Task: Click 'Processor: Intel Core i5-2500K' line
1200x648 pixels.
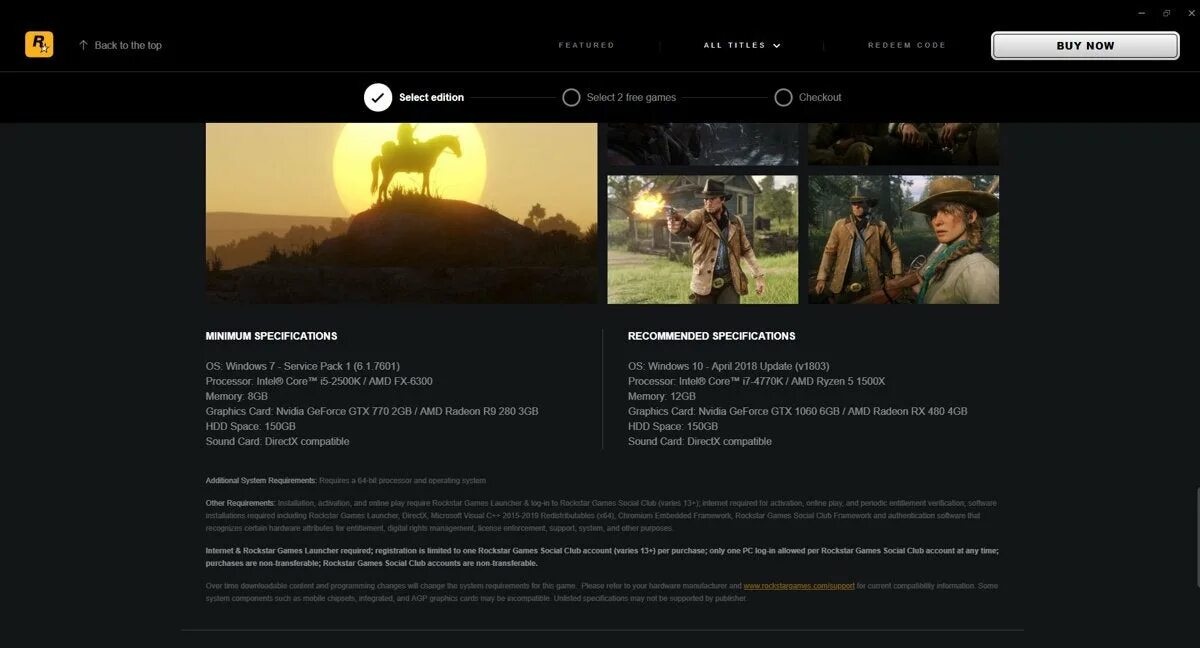Action: [319, 381]
